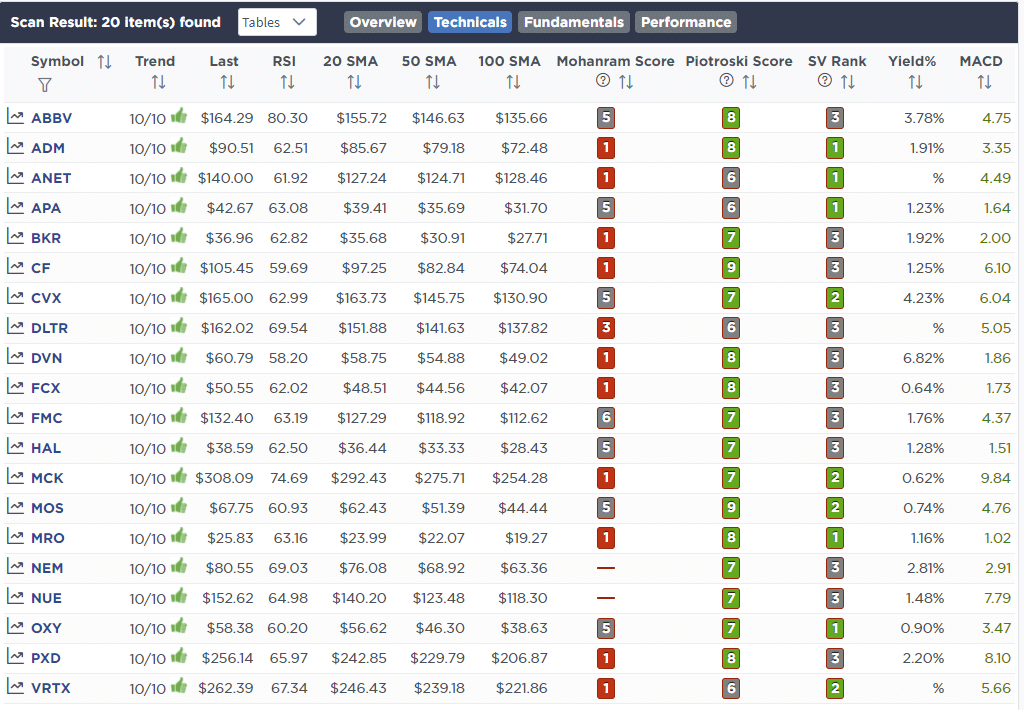The image size is (1024, 710).
Task: Click ABBV RSI value 80.30
Action: [287, 118]
